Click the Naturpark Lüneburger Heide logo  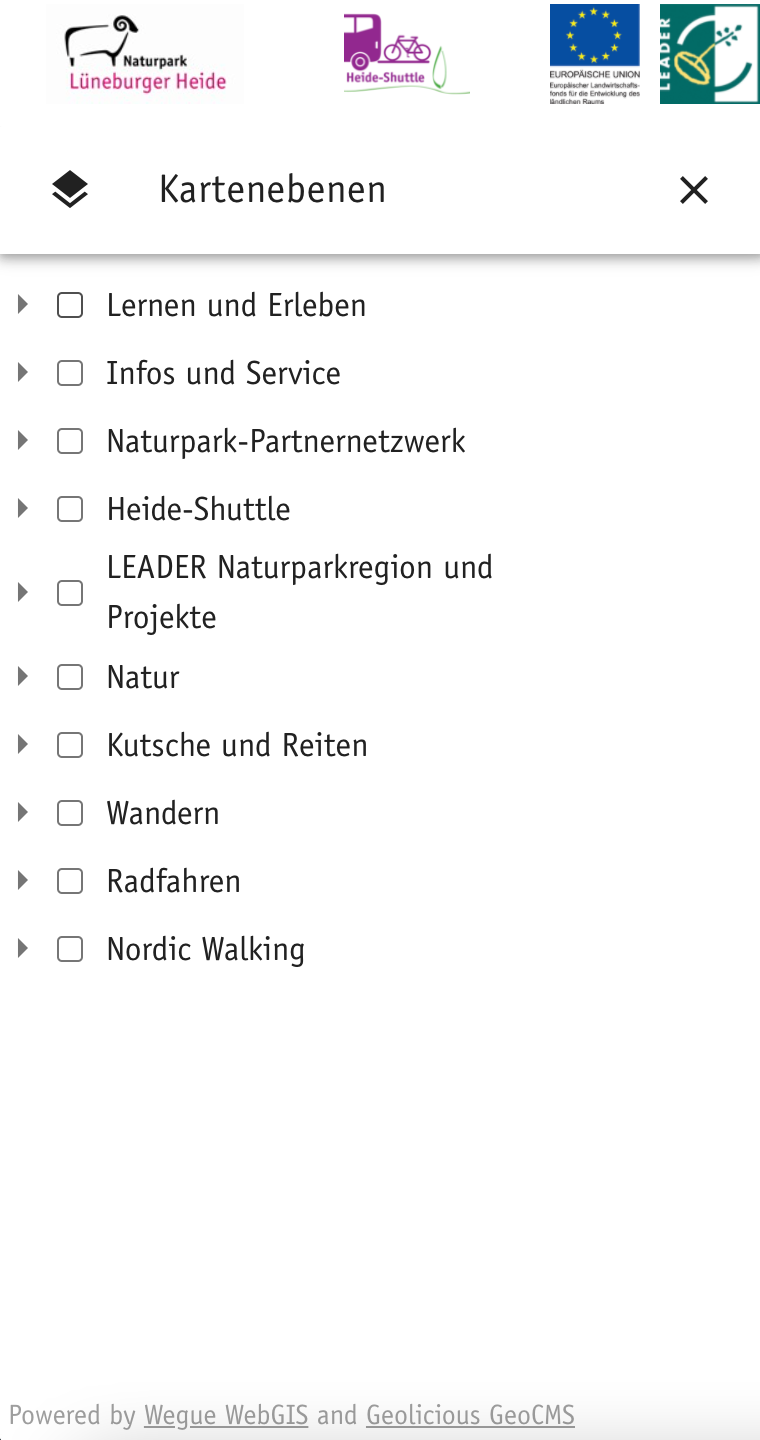[146, 54]
